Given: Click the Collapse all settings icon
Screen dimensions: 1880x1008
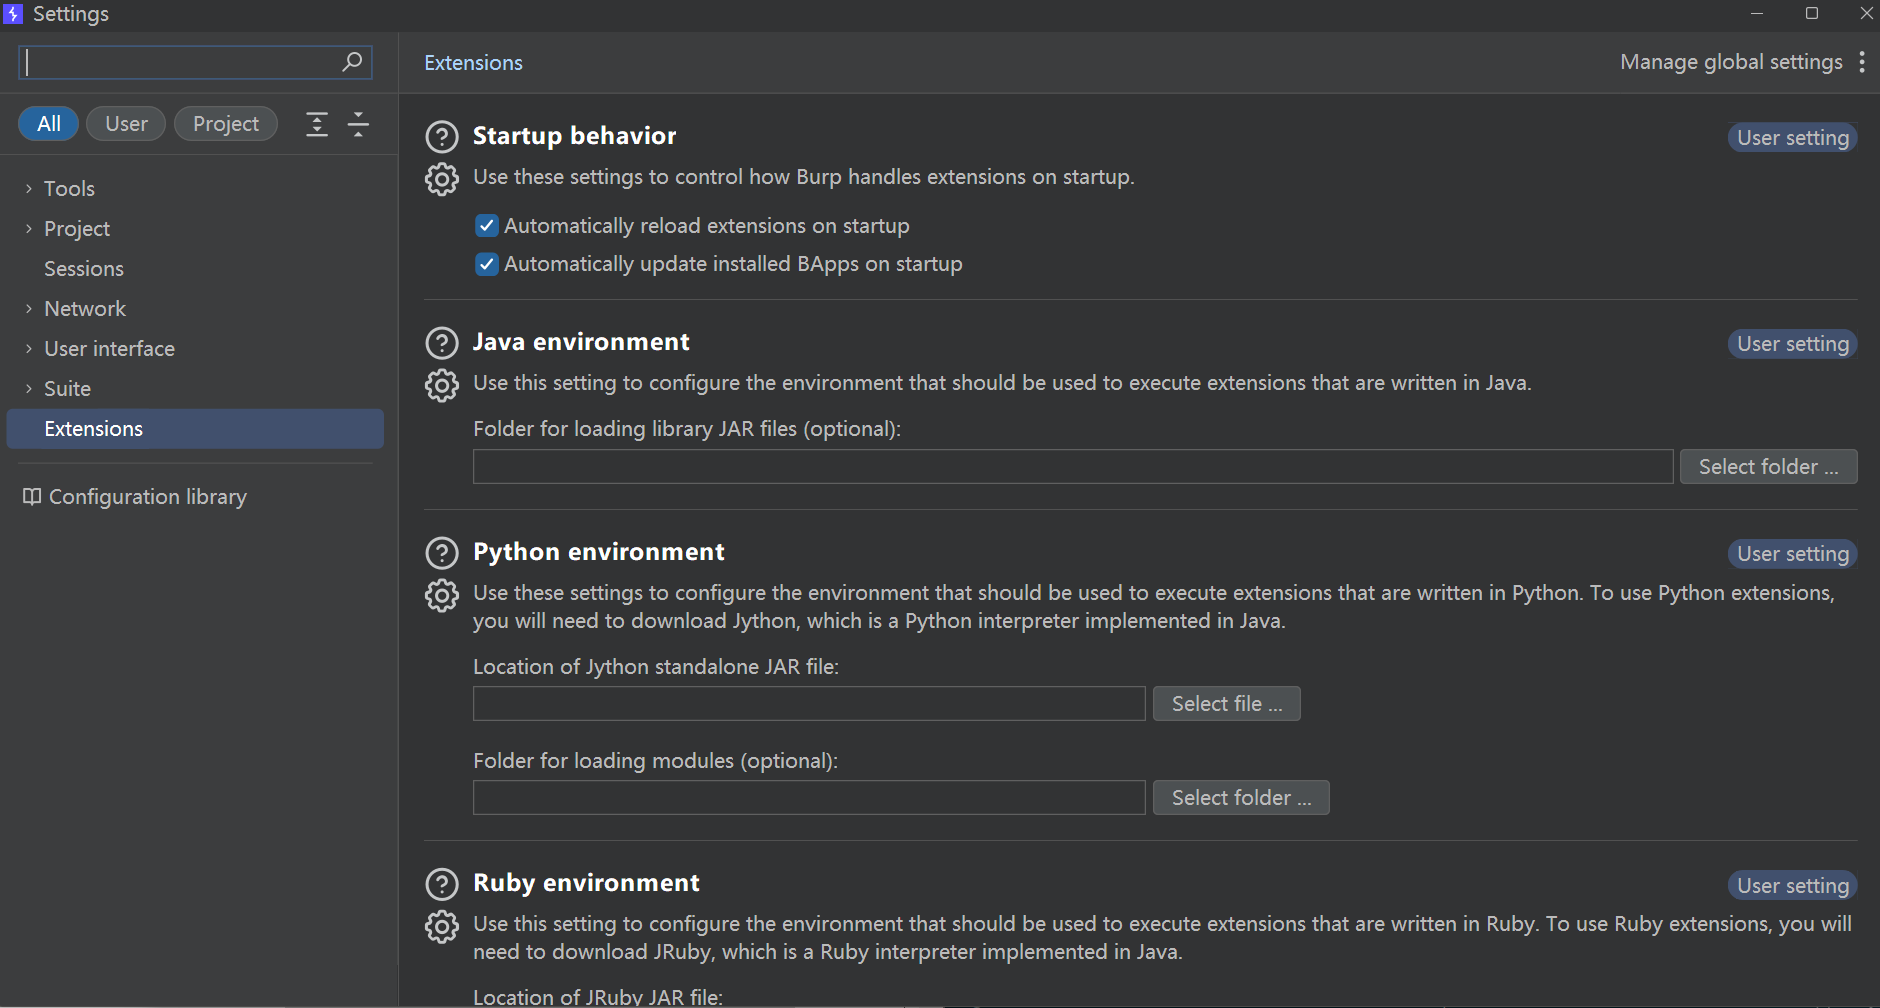Looking at the screenshot, I should click(358, 124).
